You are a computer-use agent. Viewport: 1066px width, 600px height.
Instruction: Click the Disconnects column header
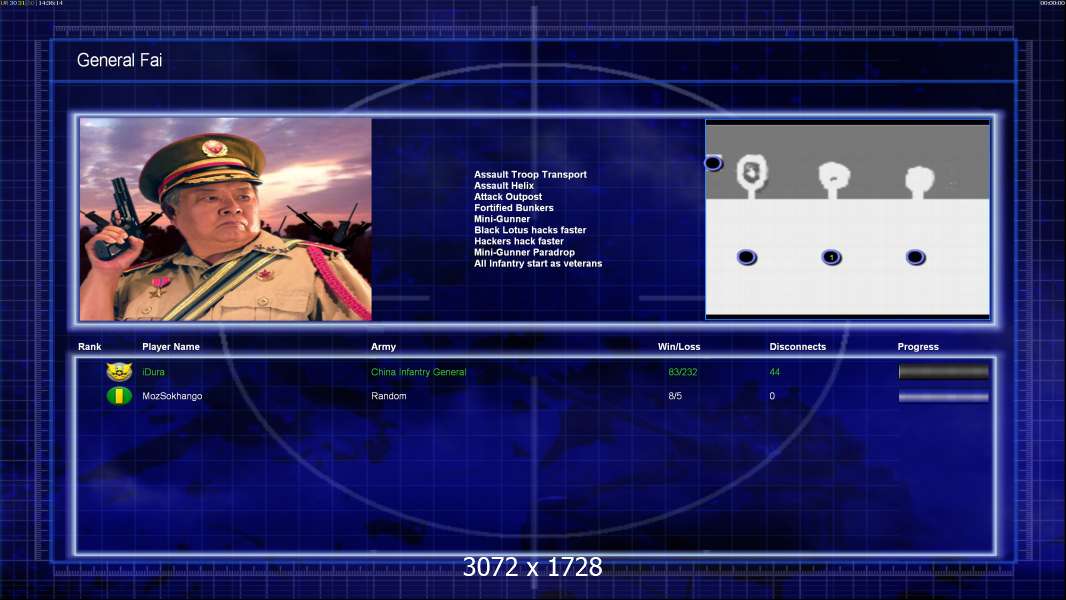click(797, 347)
